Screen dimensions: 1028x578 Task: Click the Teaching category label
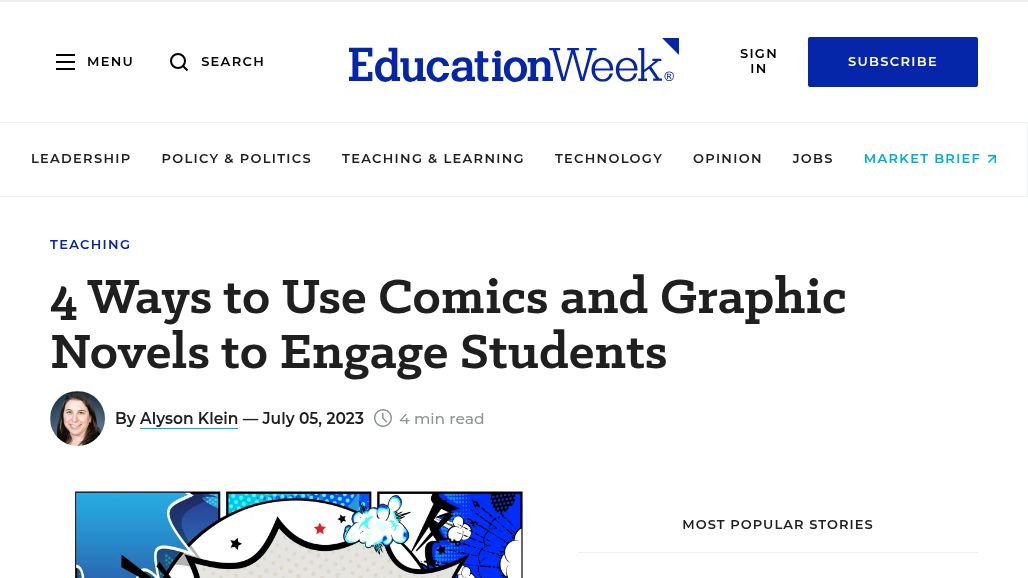point(90,244)
